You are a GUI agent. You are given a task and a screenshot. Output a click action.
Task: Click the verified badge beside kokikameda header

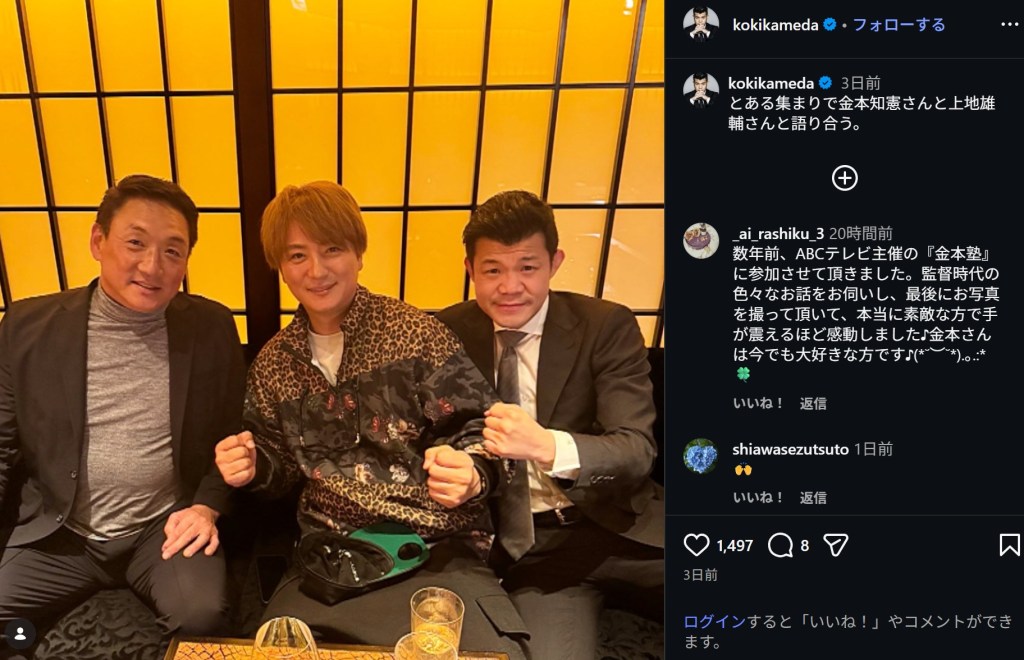pos(829,25)
